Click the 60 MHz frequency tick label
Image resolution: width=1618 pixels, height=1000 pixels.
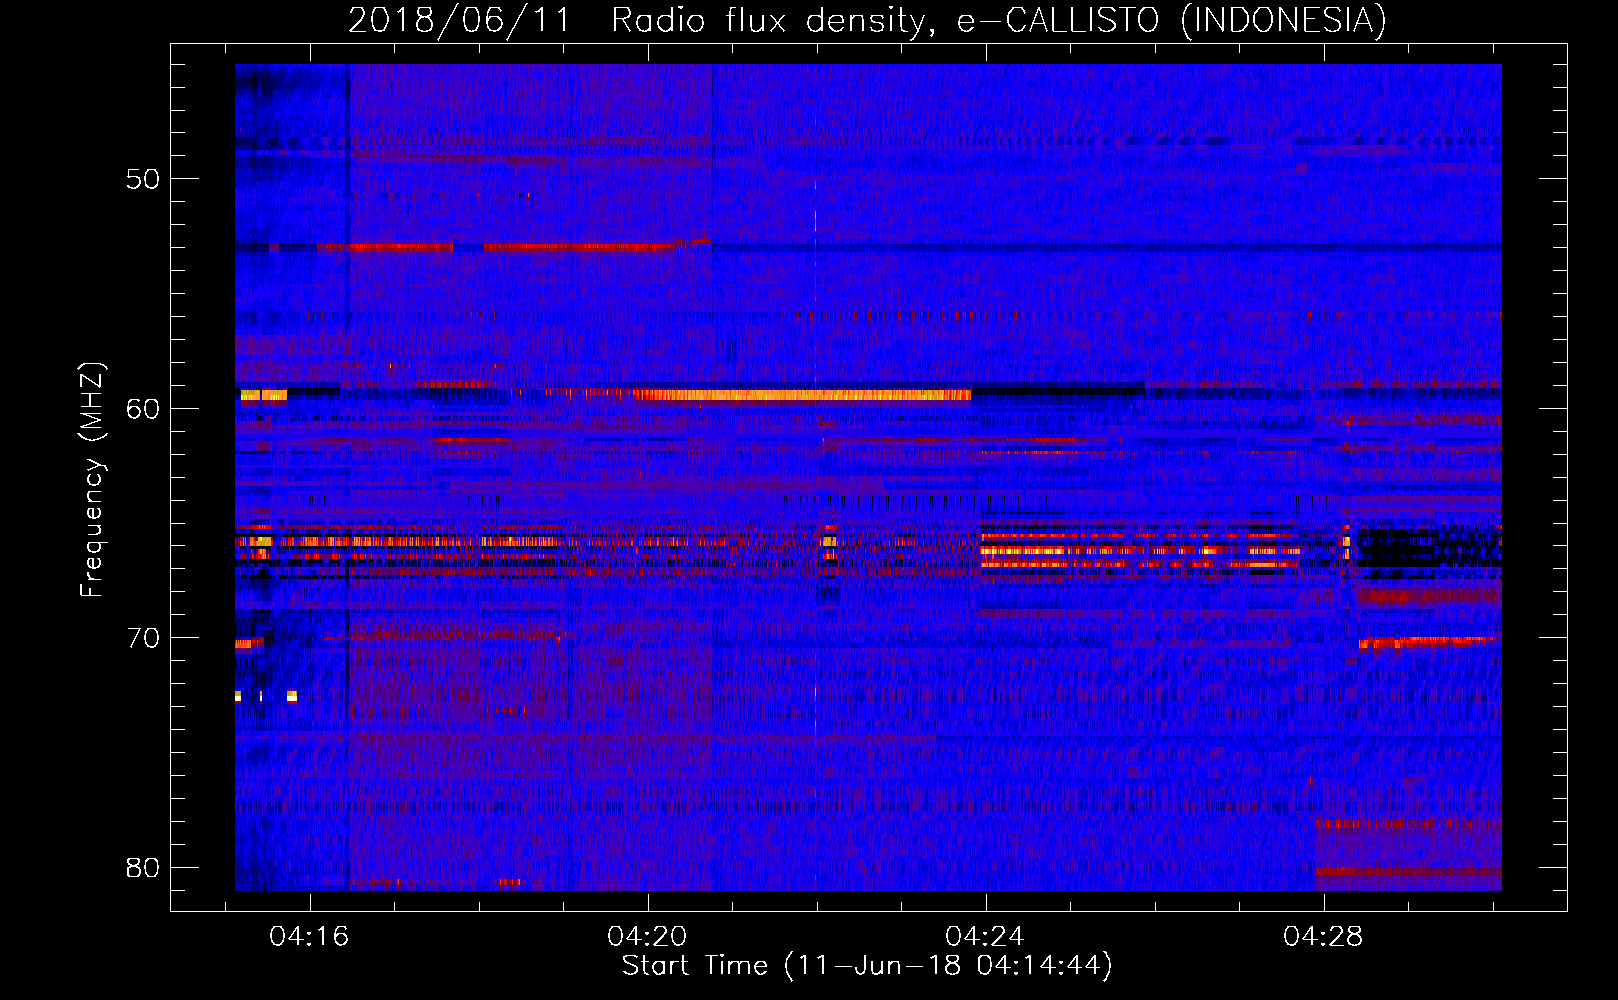pos(143,408)
